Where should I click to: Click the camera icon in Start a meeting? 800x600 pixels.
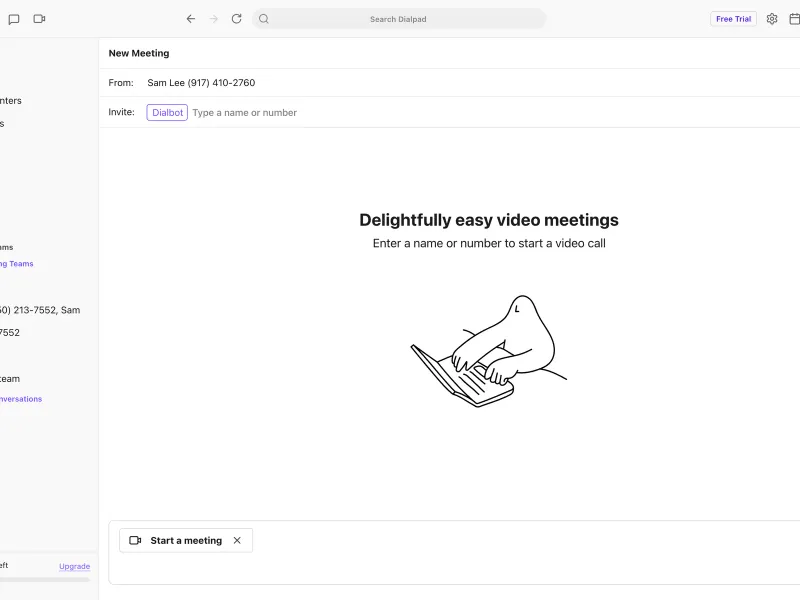pos(135,540)
